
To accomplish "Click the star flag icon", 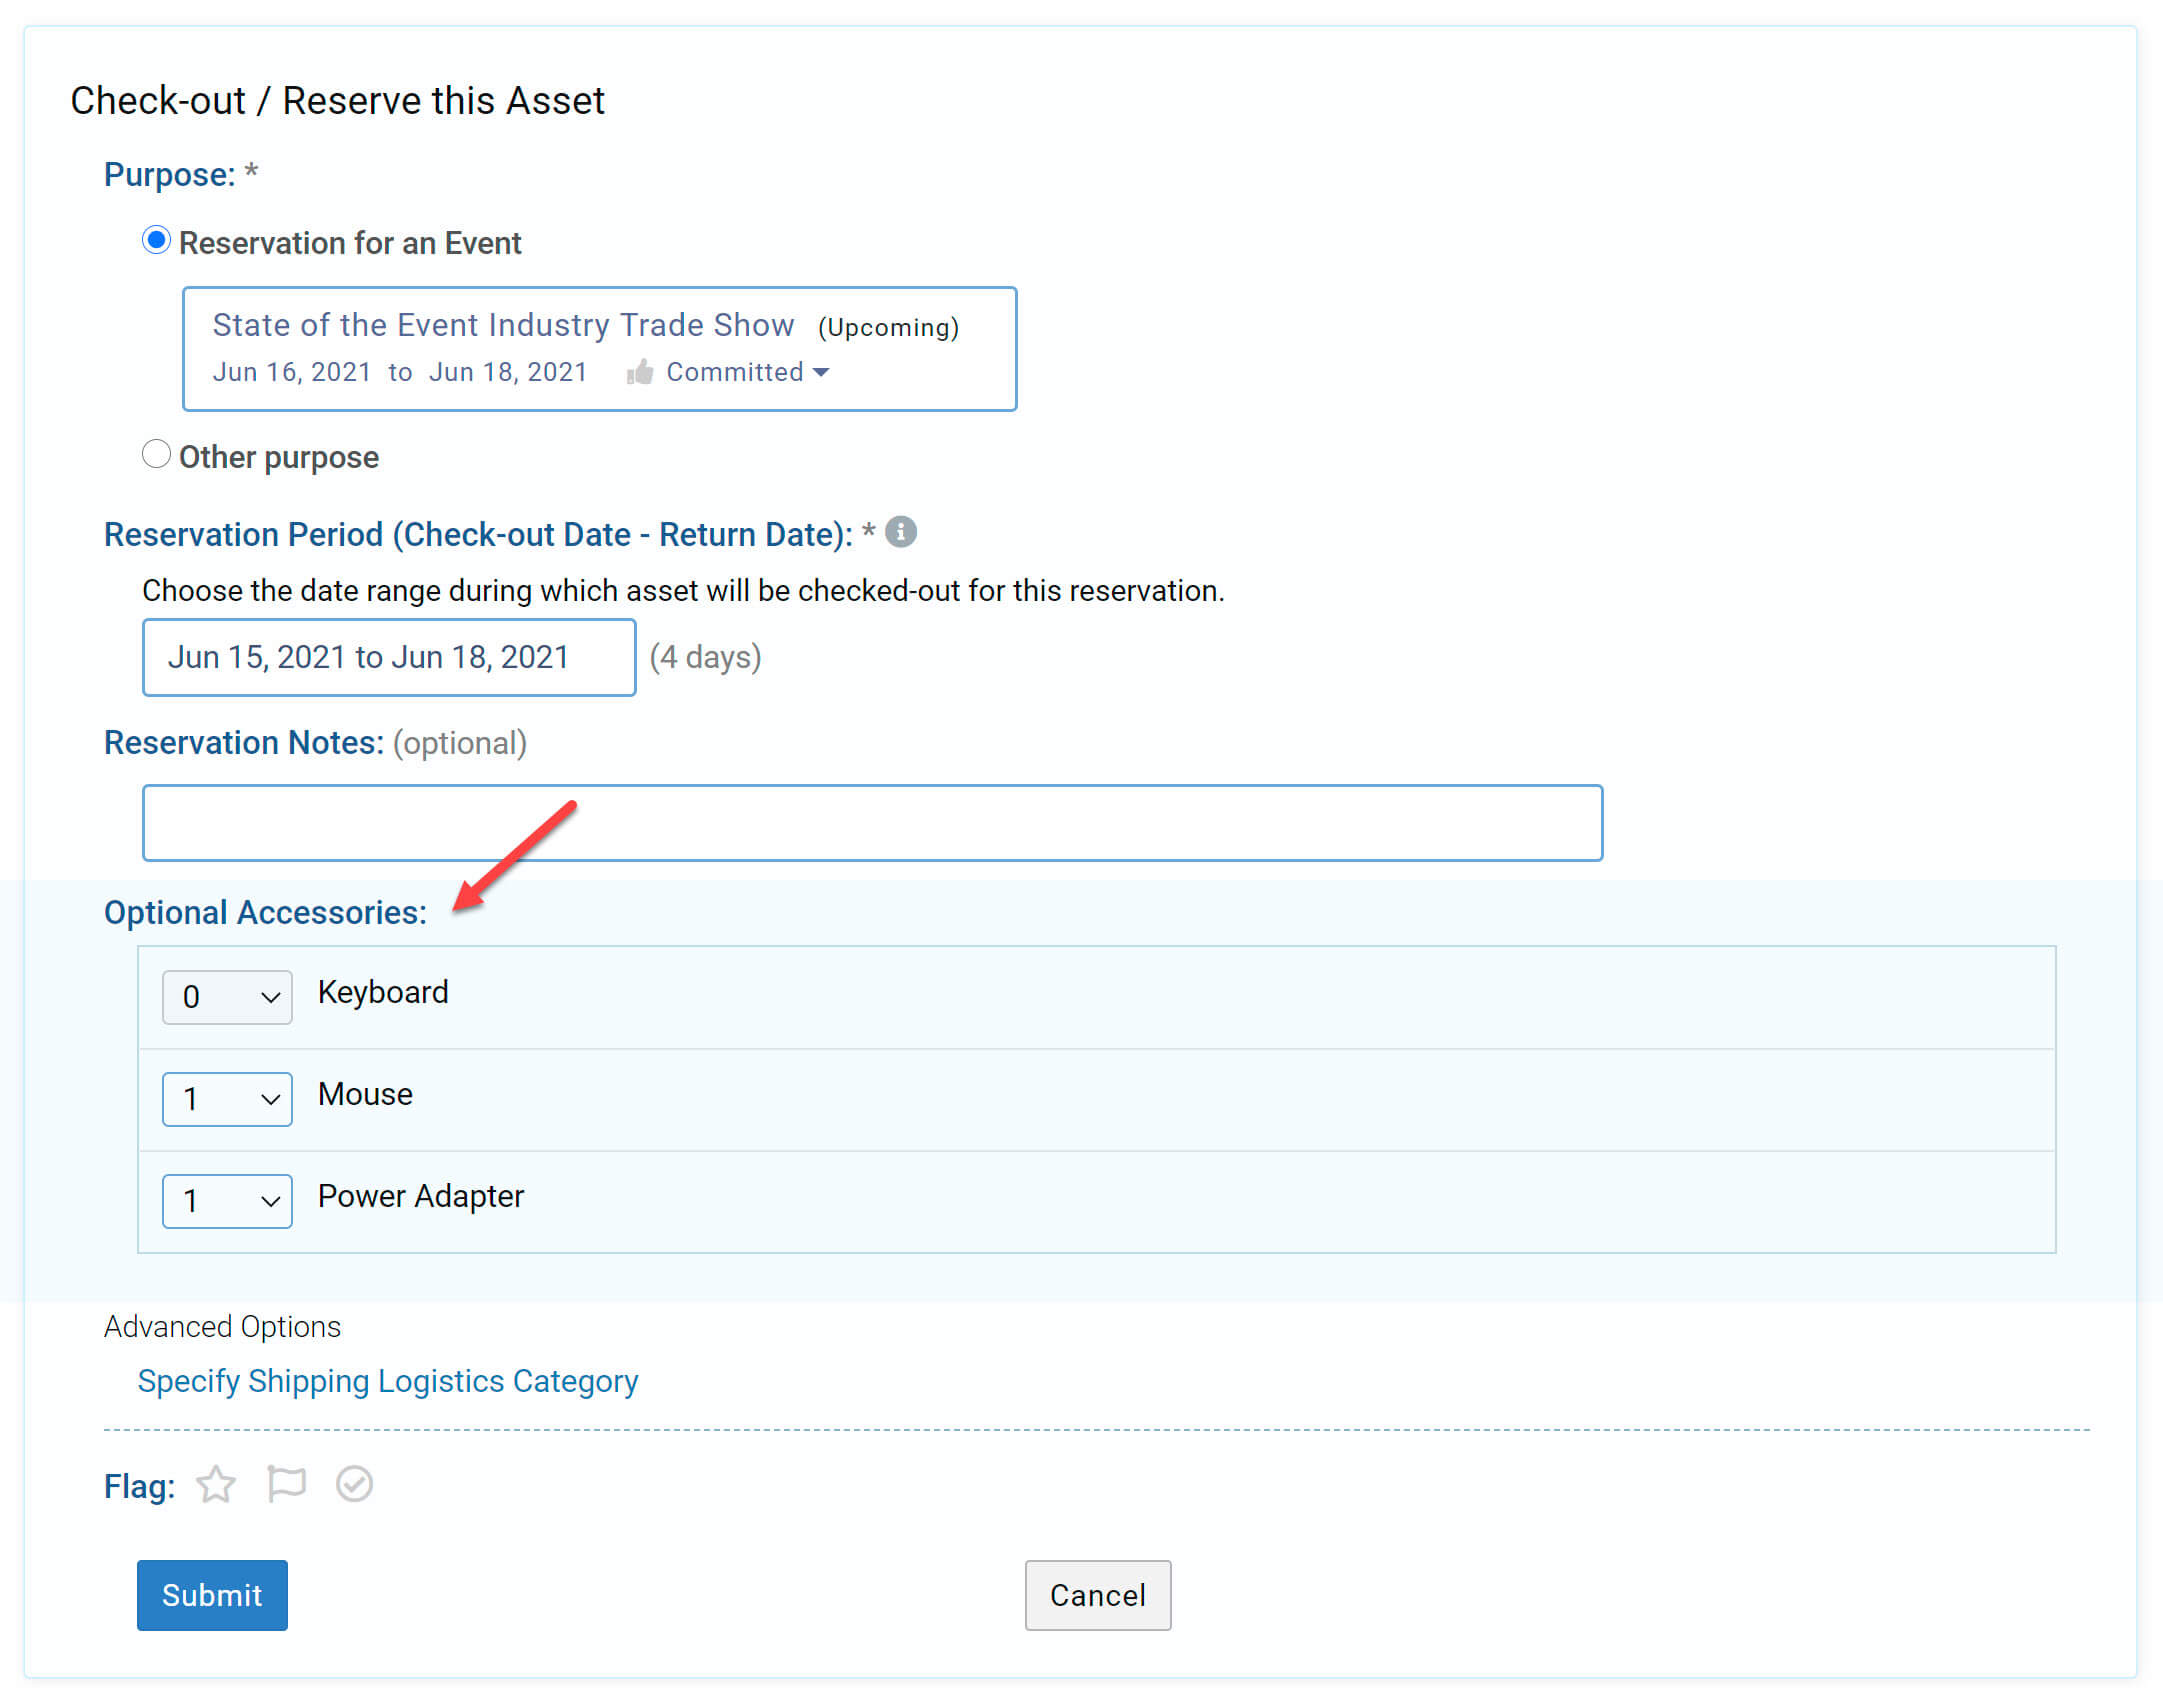I will coord(216,1485).
